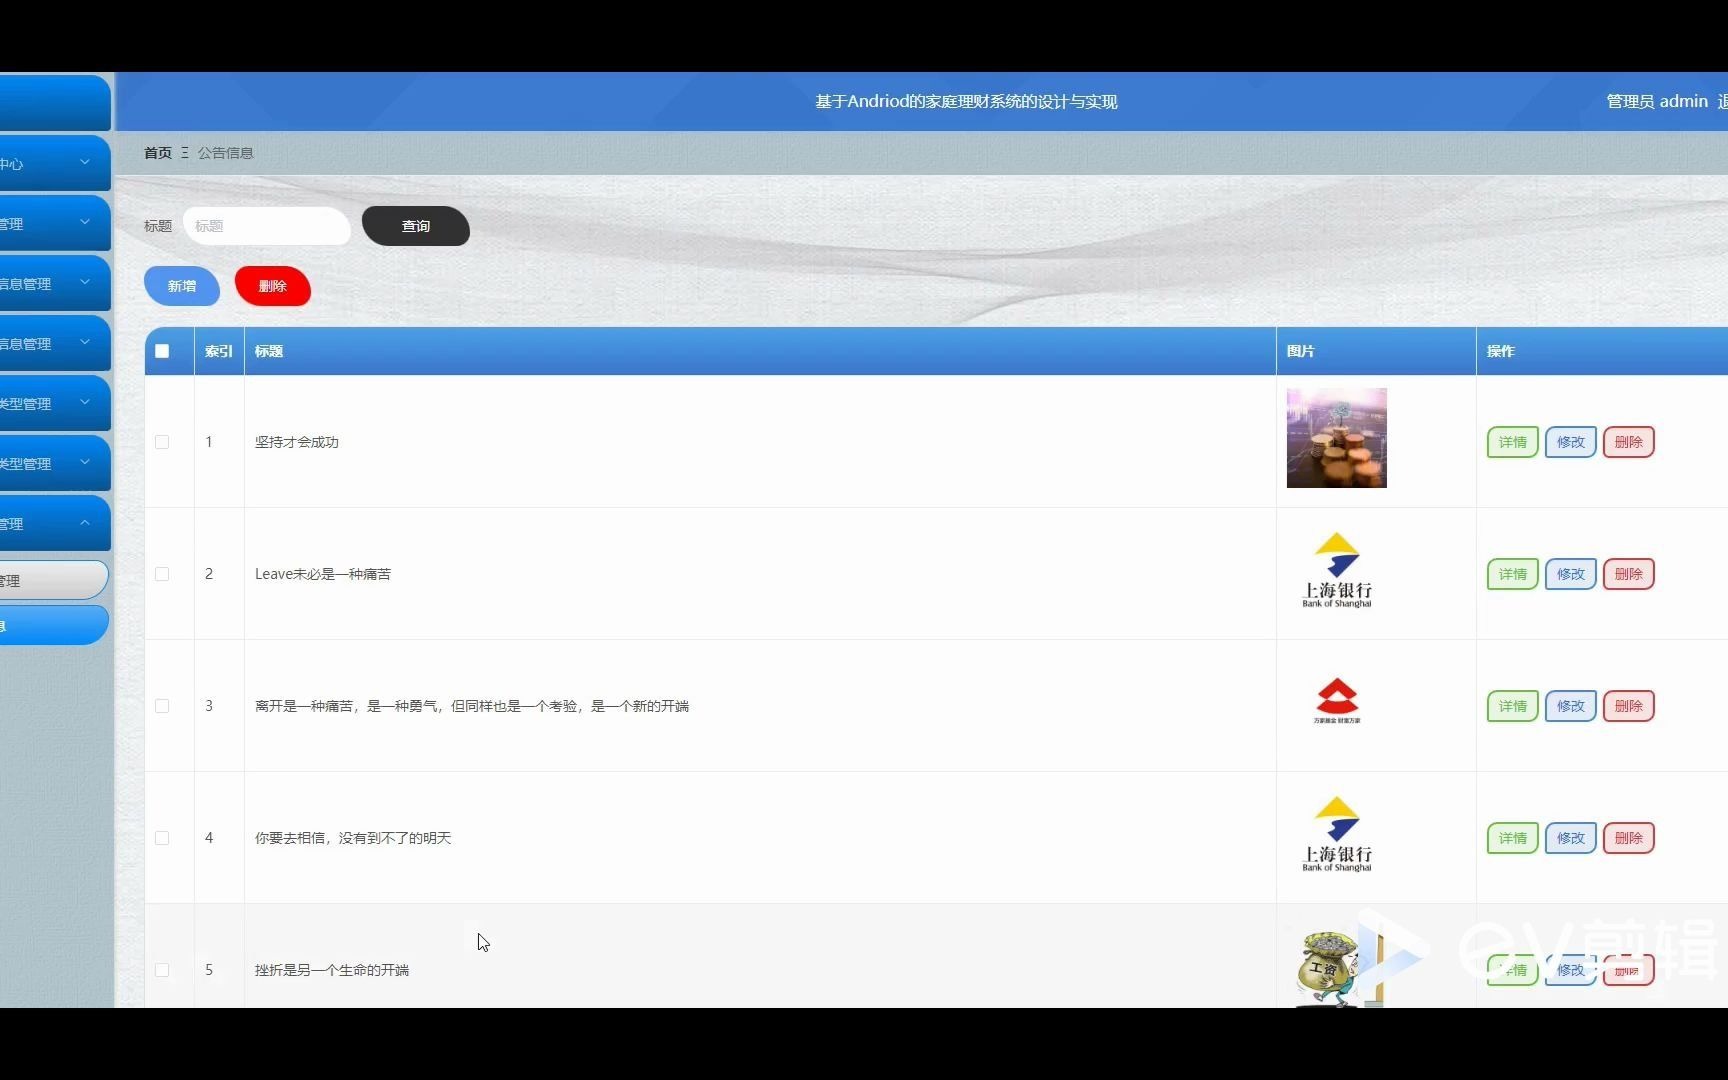Viewport: 1728px width, 1080px height.
Task: Open the 中心 sidebar menu item
Action: [x=54, y=163]
